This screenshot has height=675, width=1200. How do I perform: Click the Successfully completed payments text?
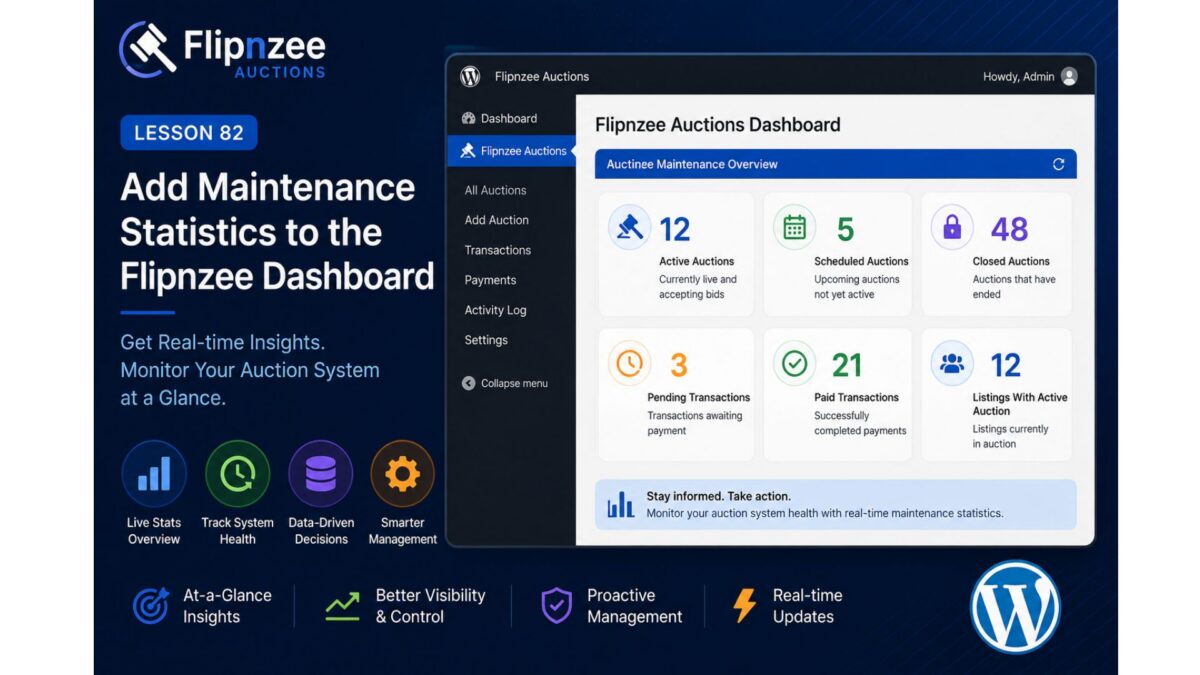pyautogui.click(x=860, y=423)
